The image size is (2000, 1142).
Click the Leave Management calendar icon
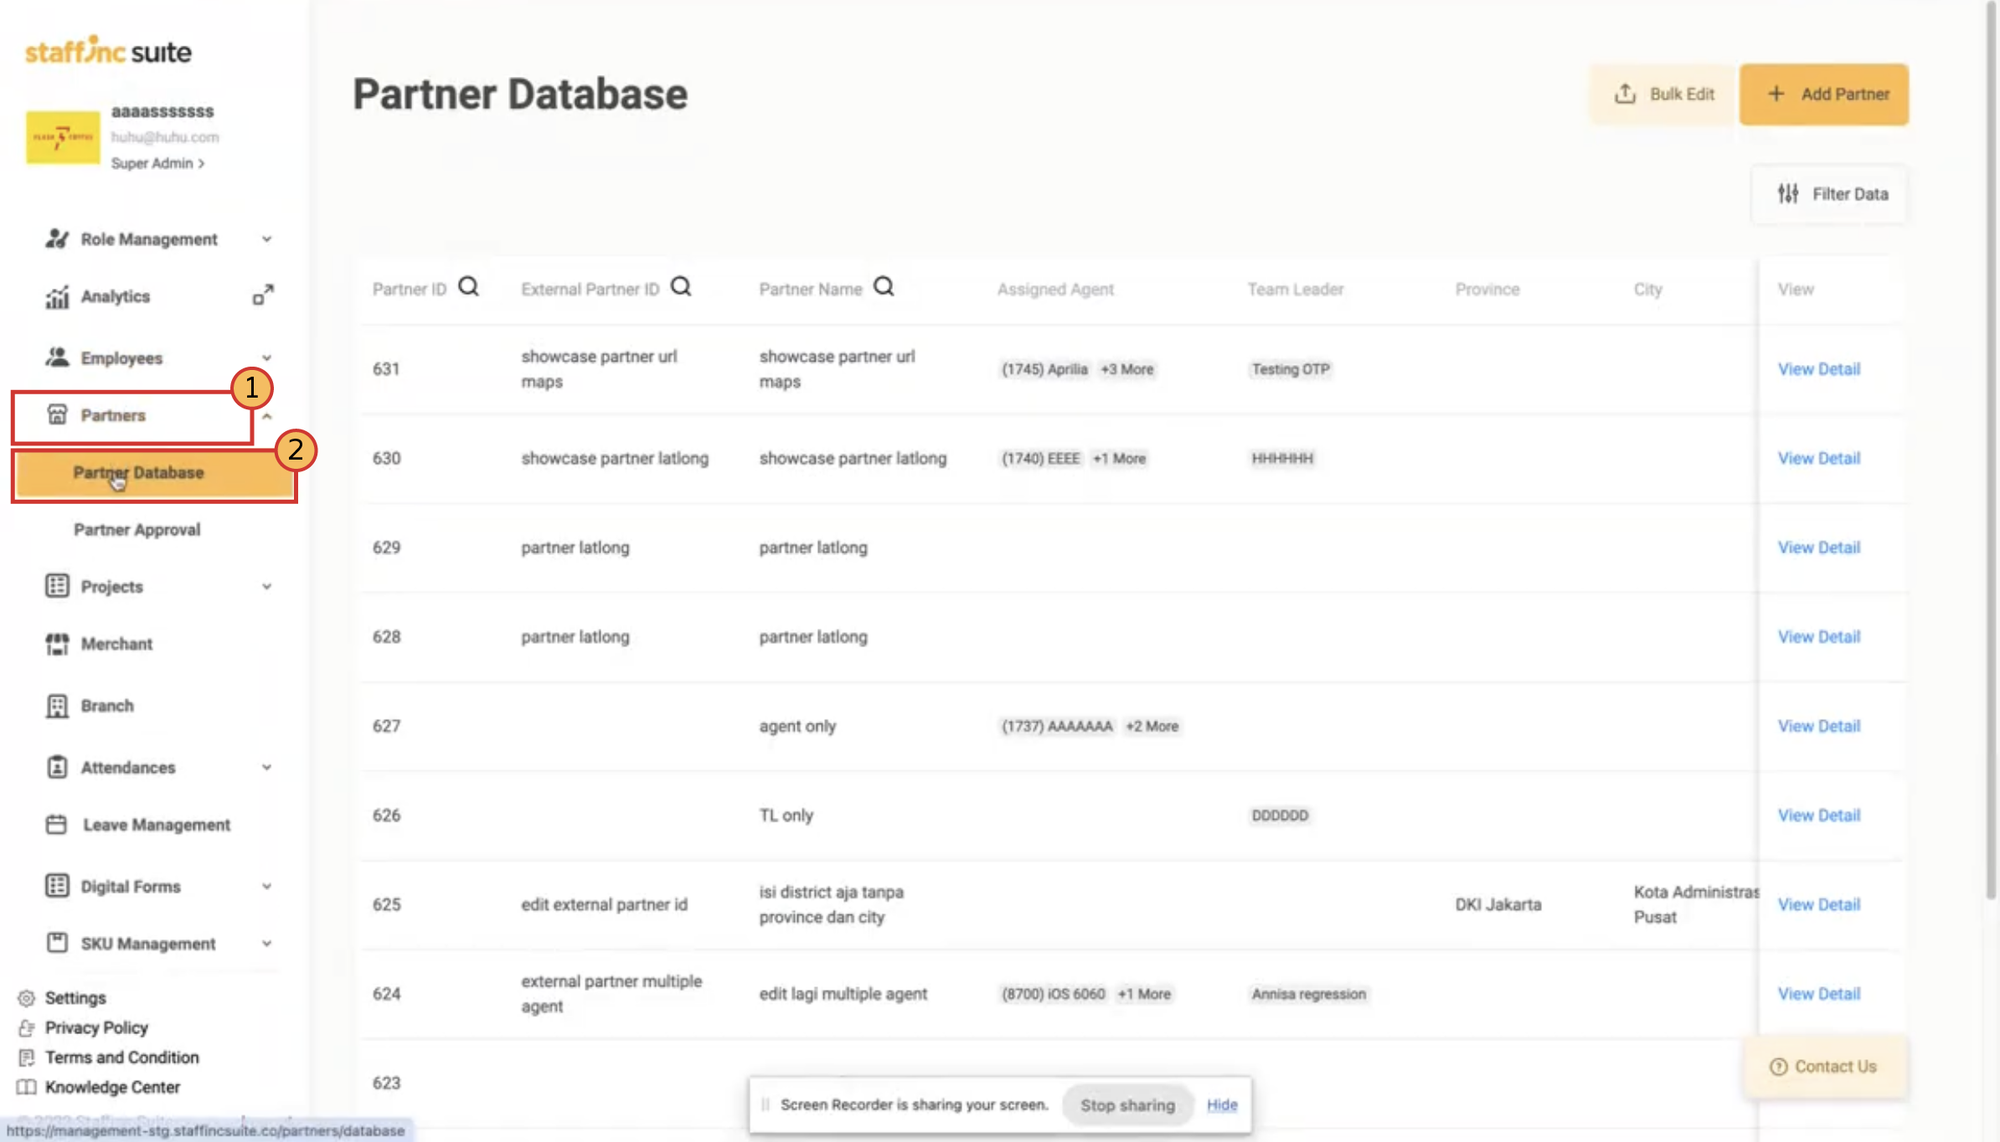(57, 825)
